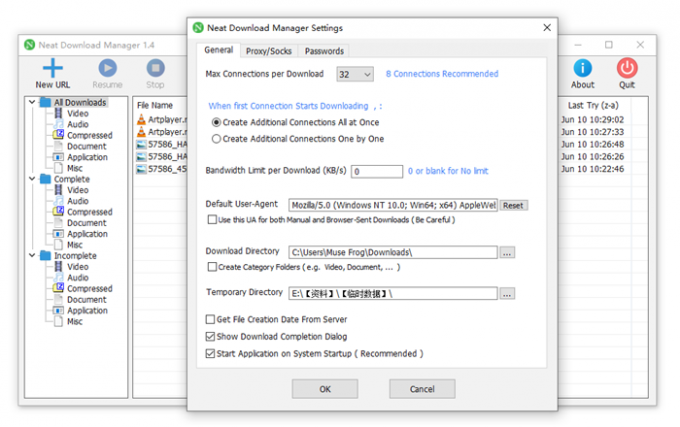Screen dimensions: 680x427
Task: Select Video under Complete
Action: coord(78,190)
